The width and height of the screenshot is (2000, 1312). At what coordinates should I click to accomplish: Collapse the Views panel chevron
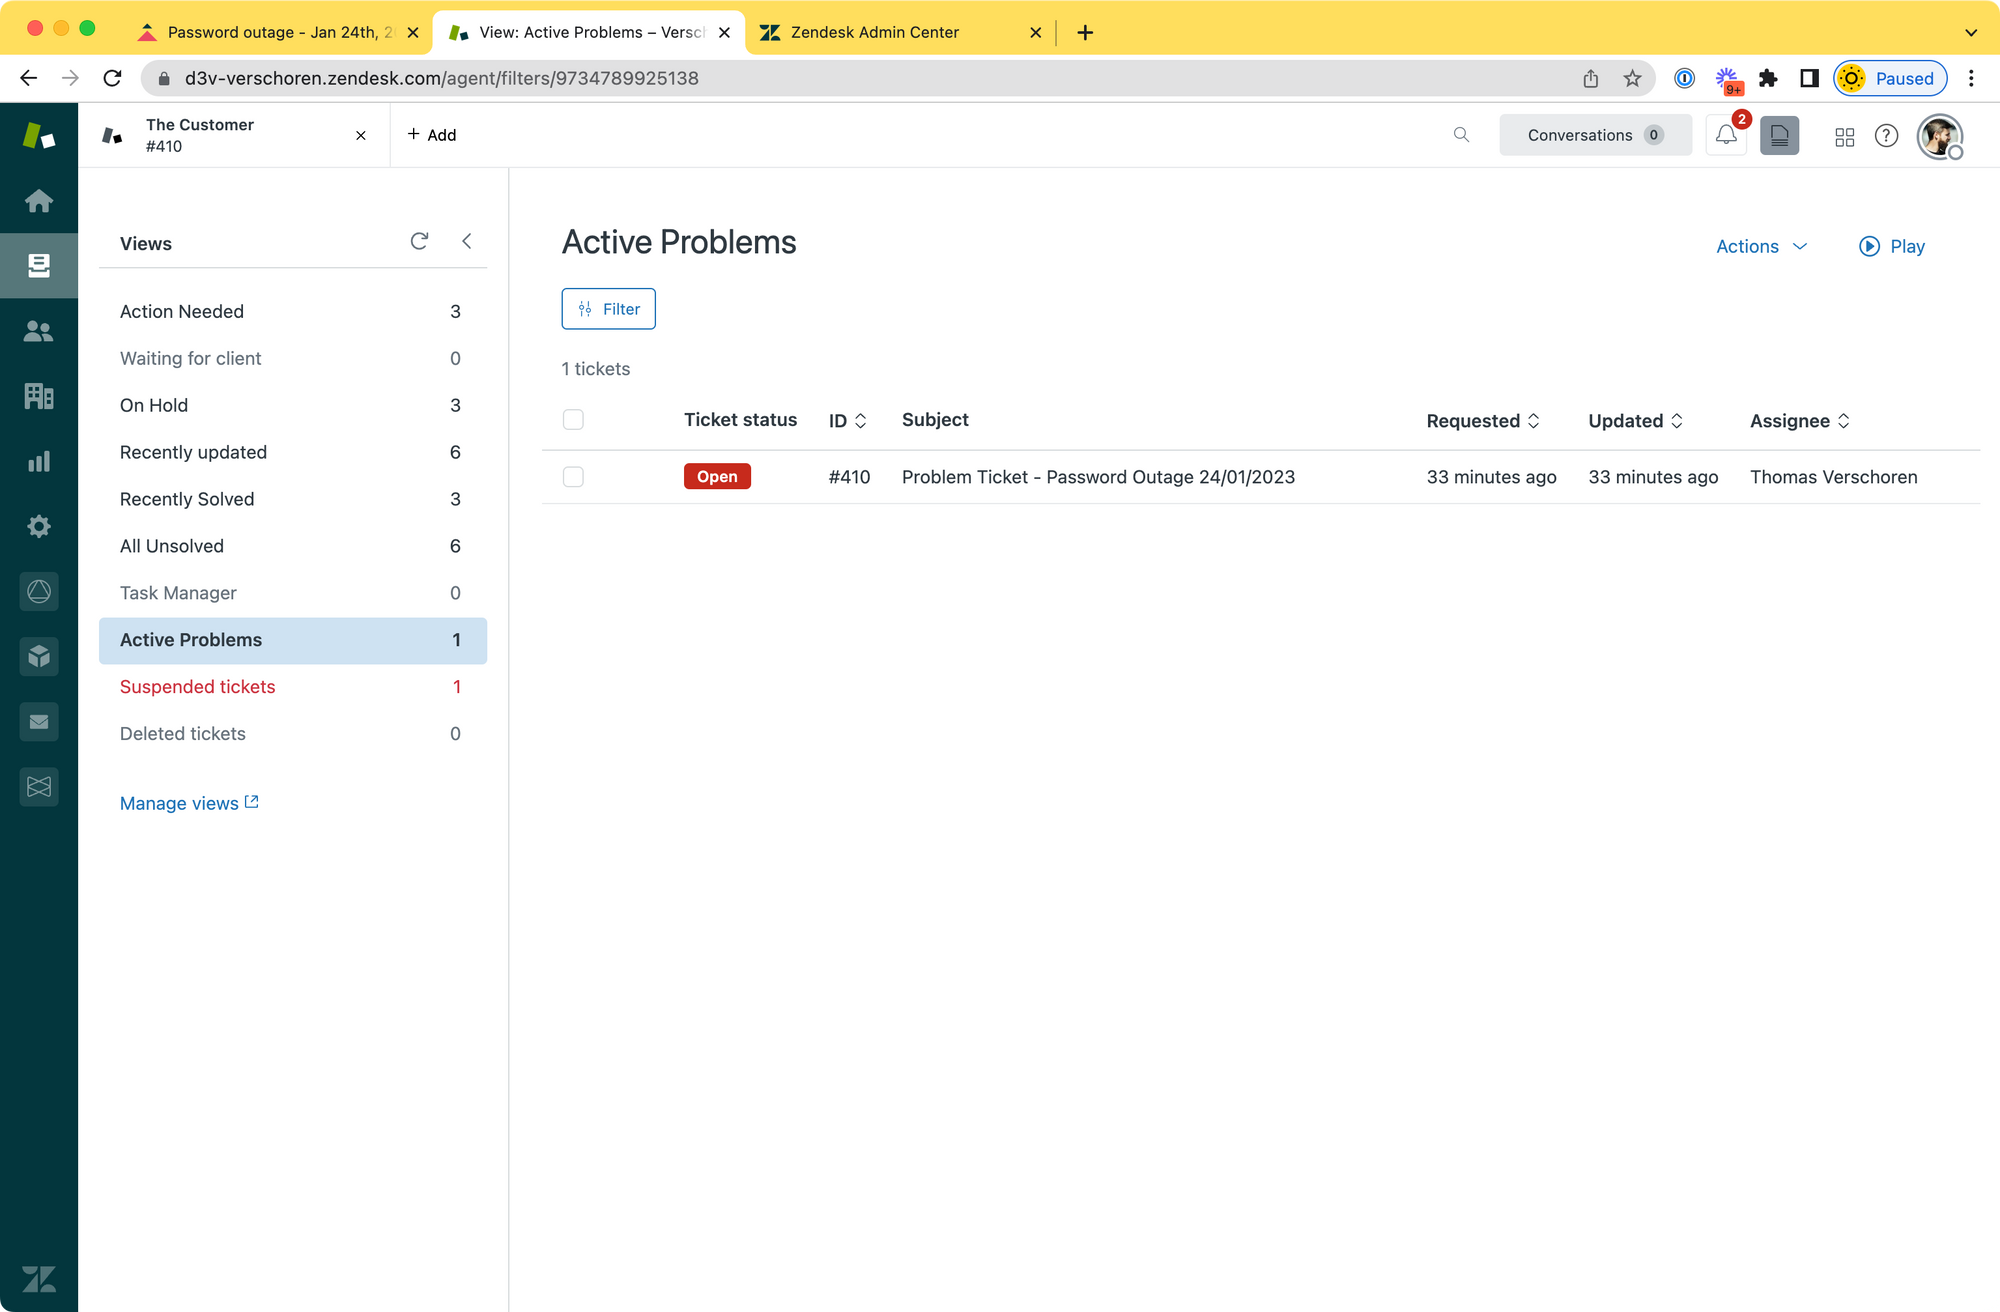[466, 241]
